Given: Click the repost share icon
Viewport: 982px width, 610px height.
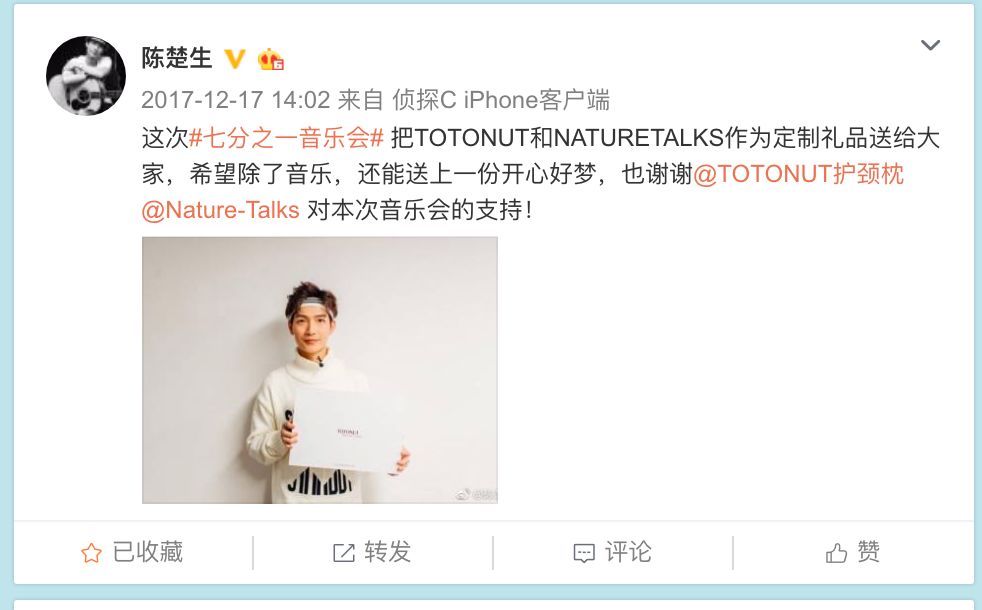Looking at the screenshot, I should pyautogui.click(x=344, y=553).
